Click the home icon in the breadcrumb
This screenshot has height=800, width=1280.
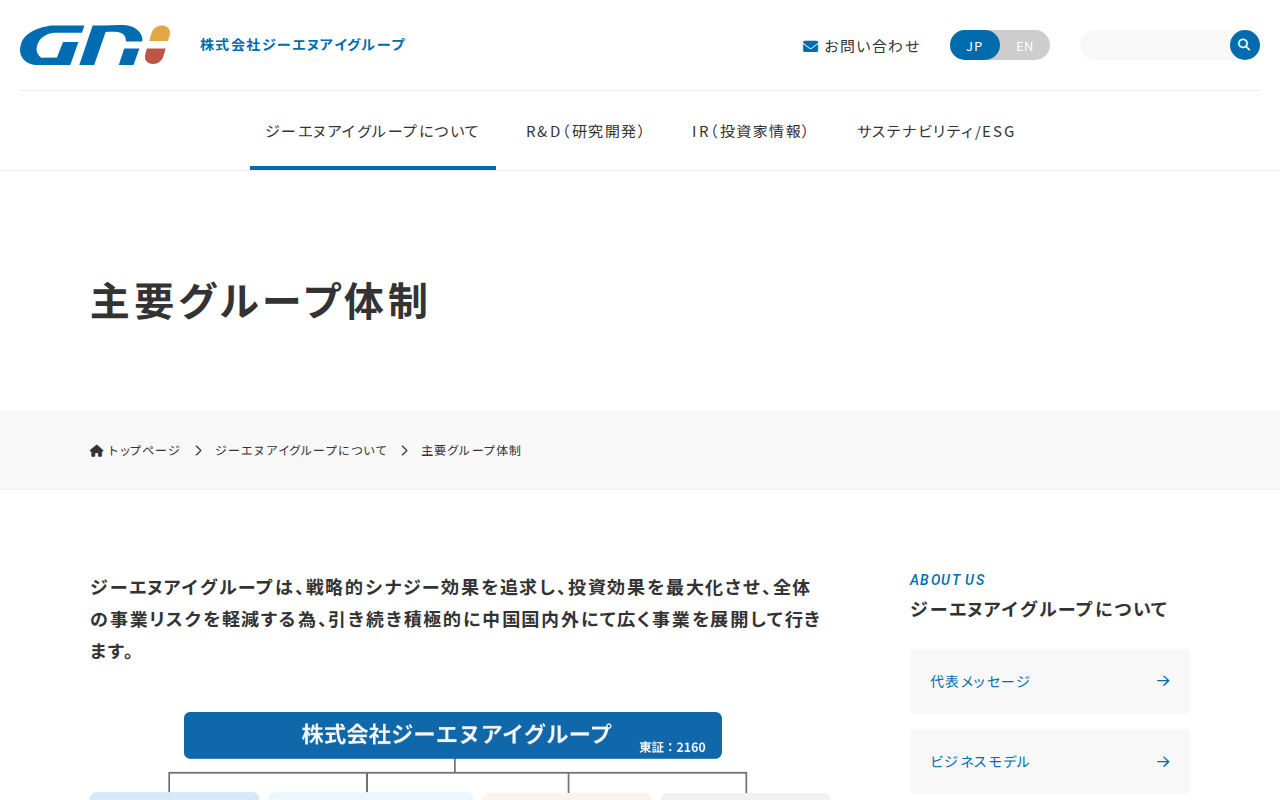click(x=97, y=451)
